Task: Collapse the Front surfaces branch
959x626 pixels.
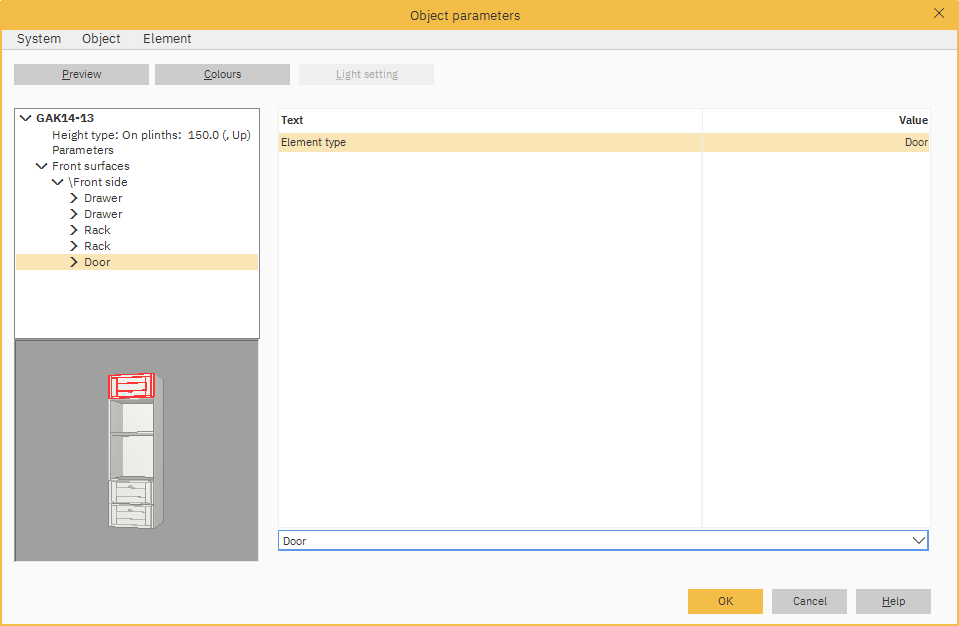Action: [41, 165]
